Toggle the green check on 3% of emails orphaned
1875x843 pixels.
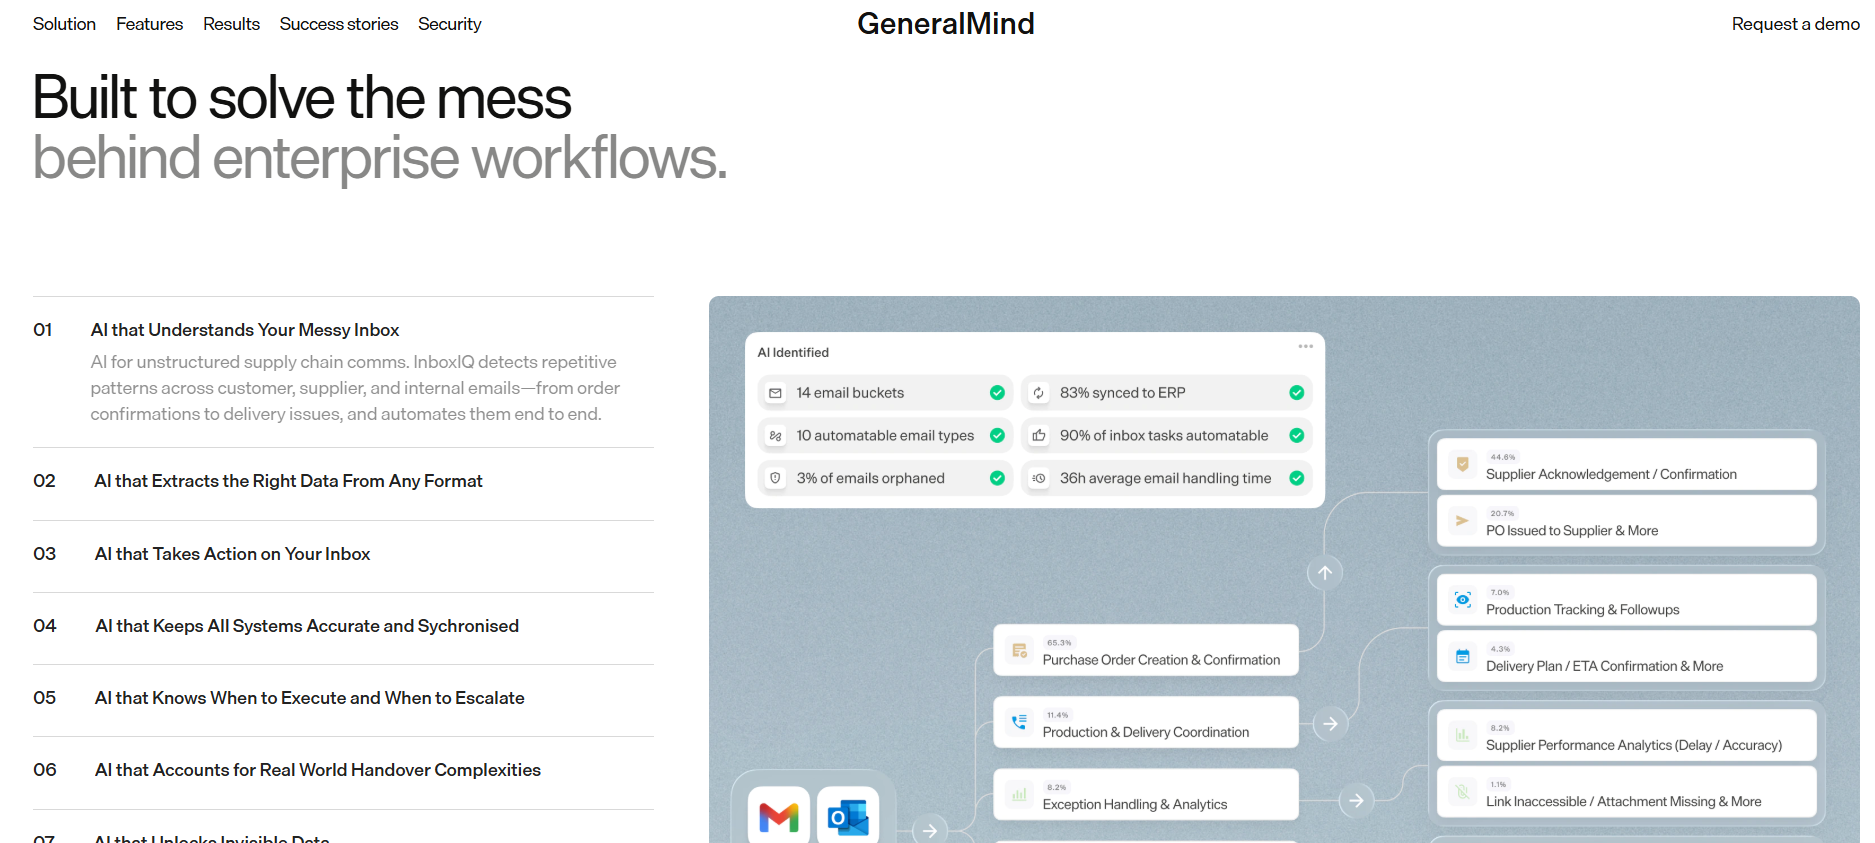point(997,479)
